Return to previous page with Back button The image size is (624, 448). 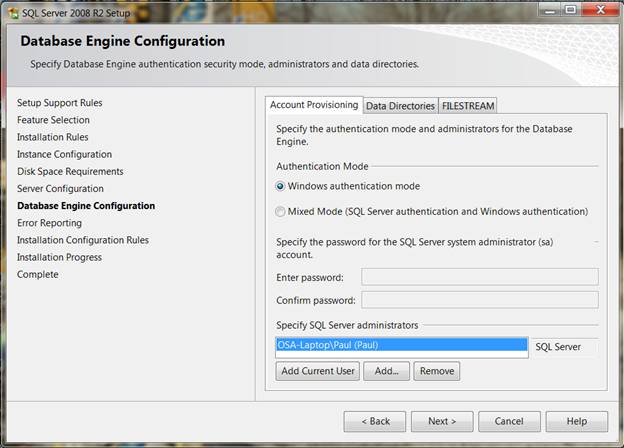point(374,421)
